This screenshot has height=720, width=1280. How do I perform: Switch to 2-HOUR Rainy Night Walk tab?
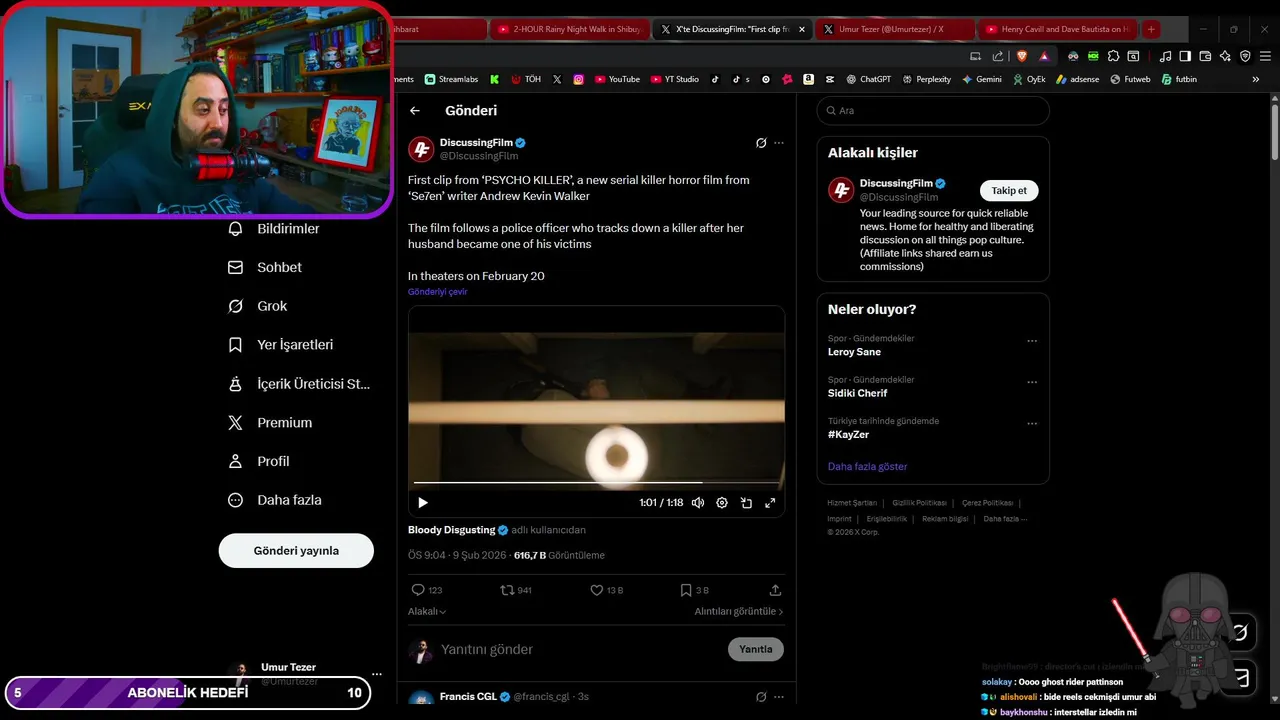coord(570,30)
